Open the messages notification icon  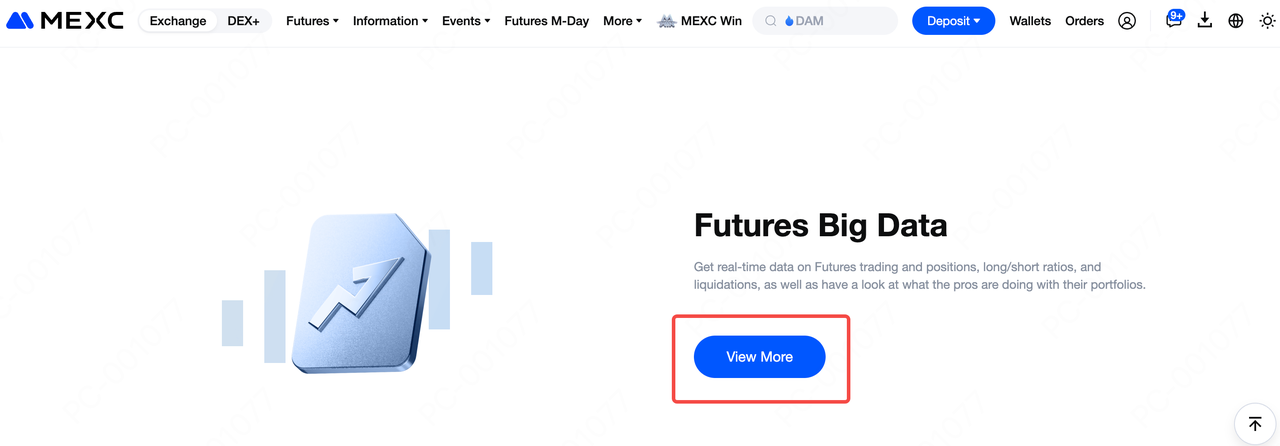click(x=1174, y=21)
